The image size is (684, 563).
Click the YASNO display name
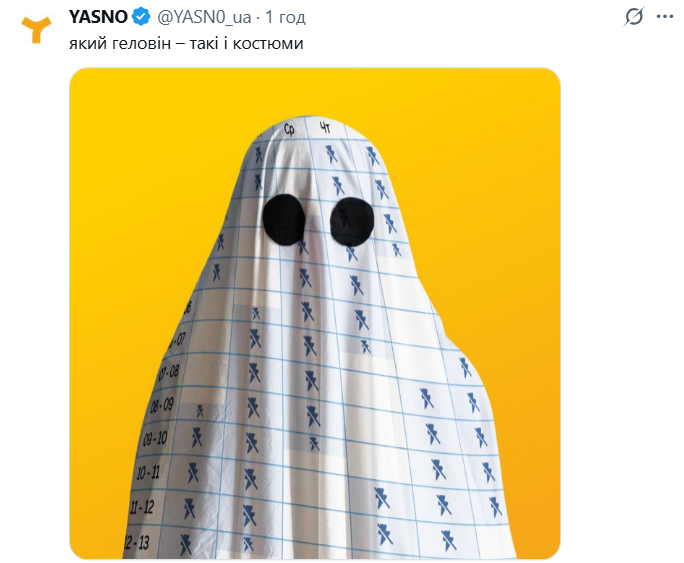pos(98,17)
